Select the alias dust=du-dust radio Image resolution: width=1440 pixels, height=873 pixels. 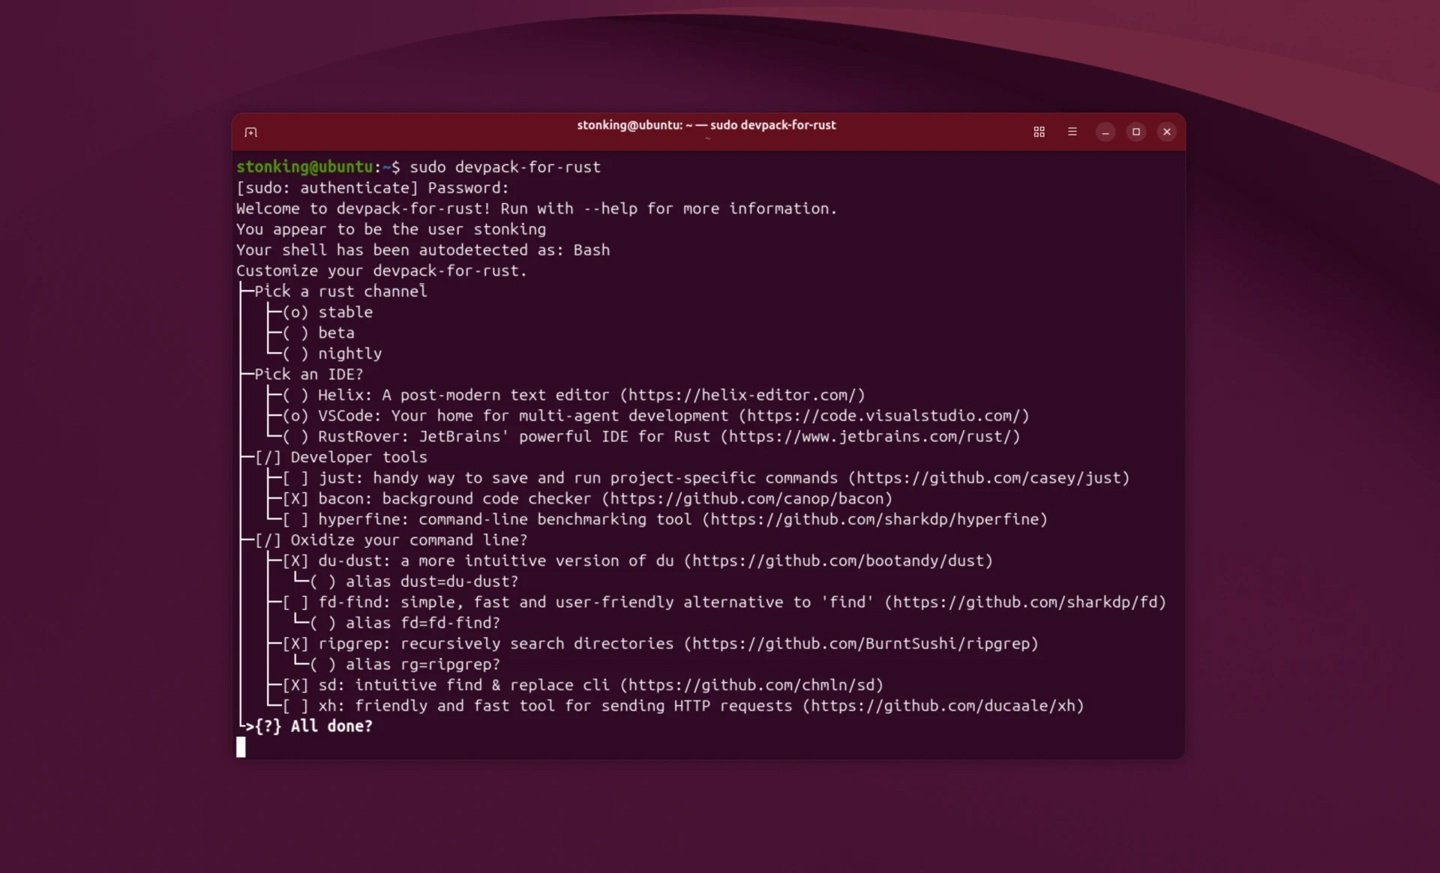click(323, 582)
